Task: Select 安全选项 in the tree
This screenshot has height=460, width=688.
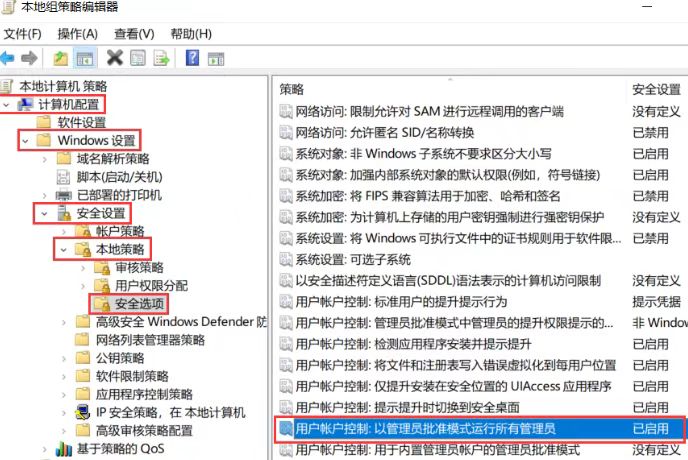Action: point(139,303)
